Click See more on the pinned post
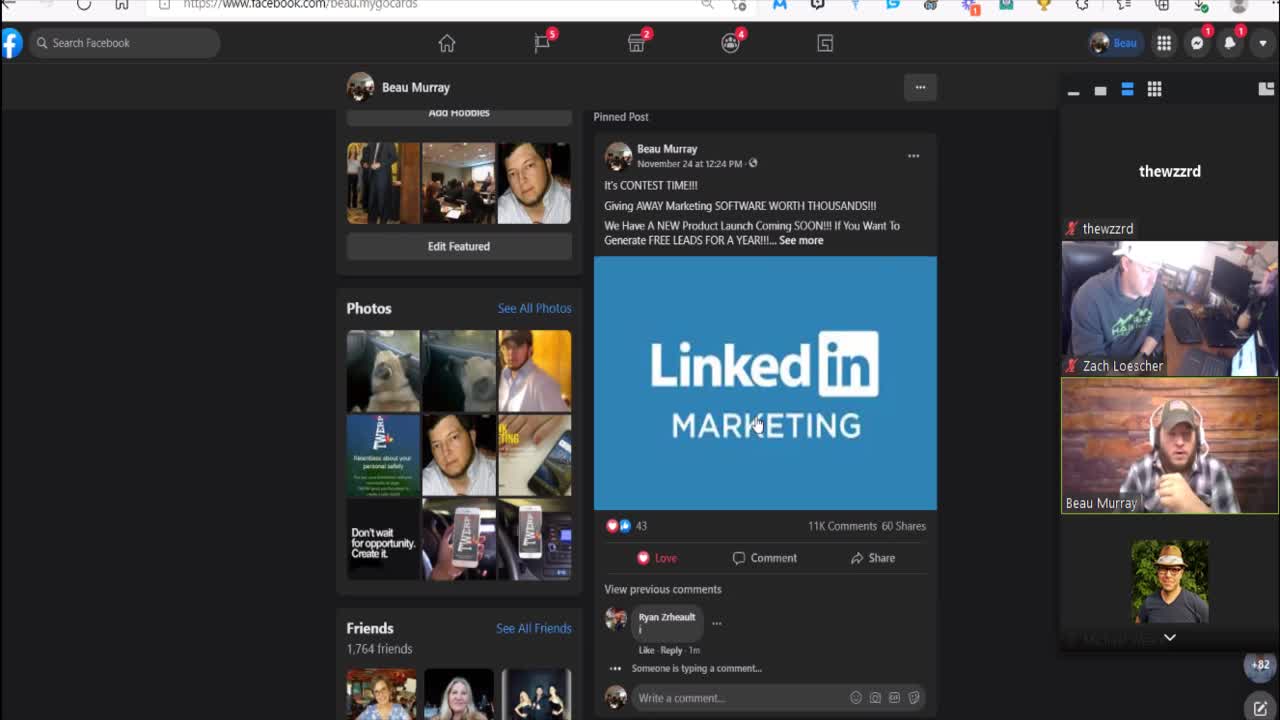This screenshot has width=1280, height=720. pos(801,240)
